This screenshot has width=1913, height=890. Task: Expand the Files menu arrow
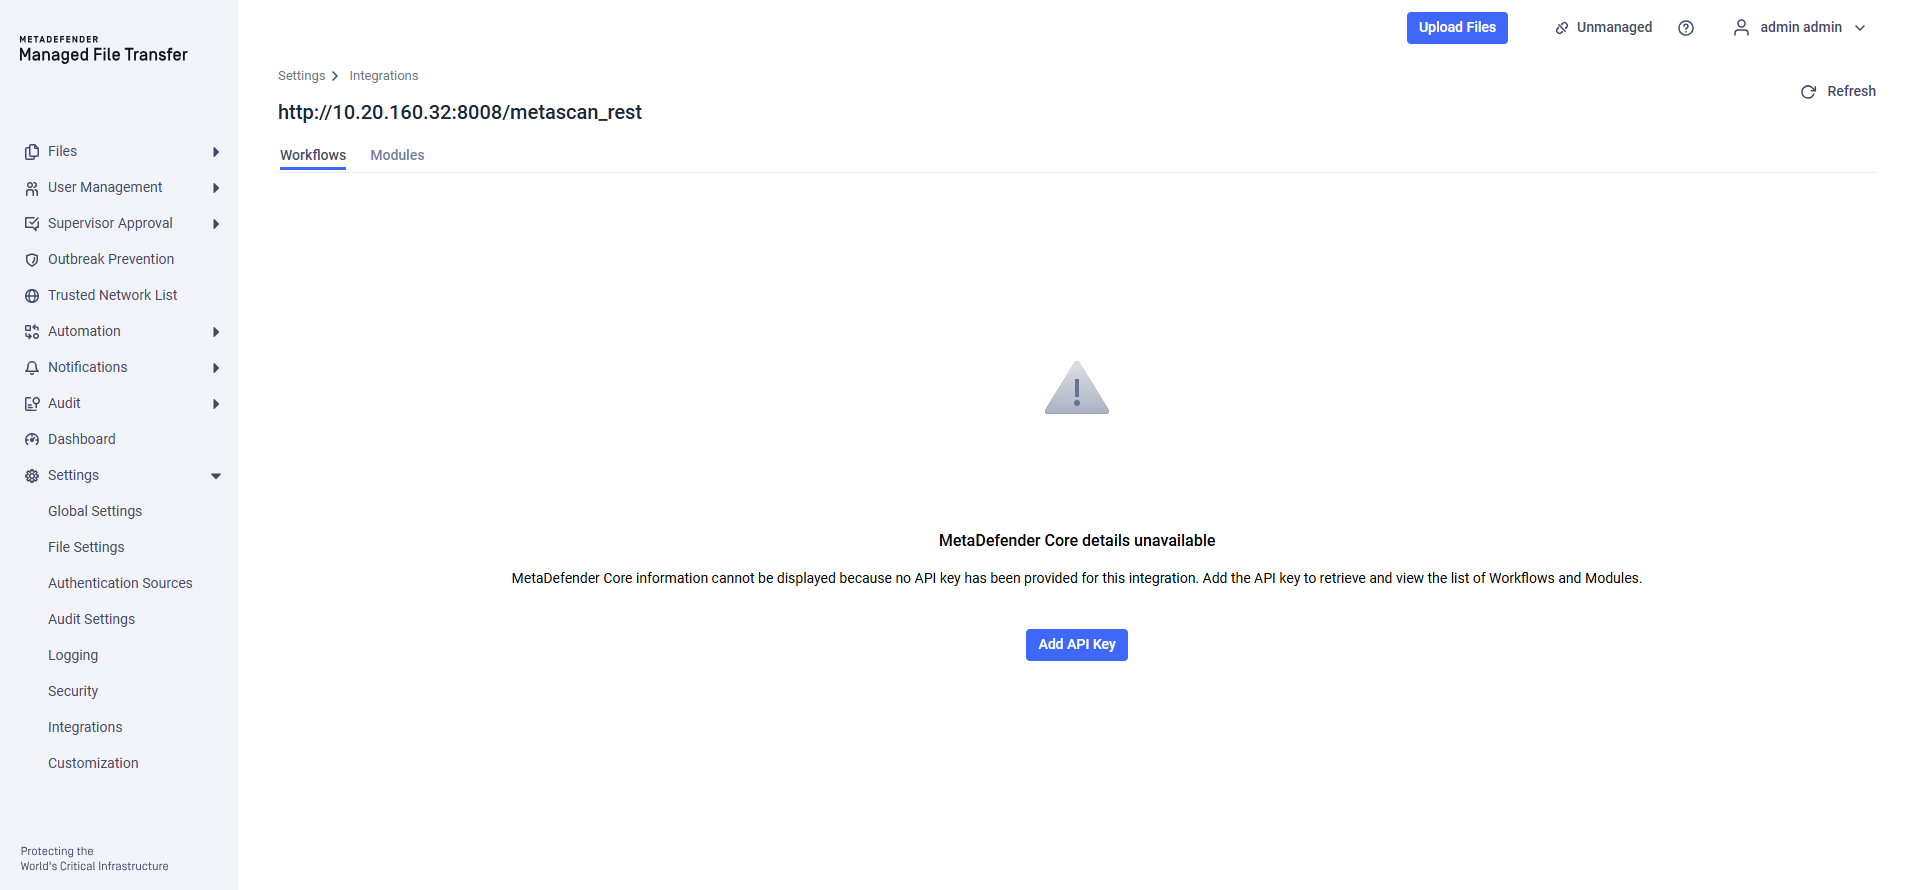coord(216,152)
